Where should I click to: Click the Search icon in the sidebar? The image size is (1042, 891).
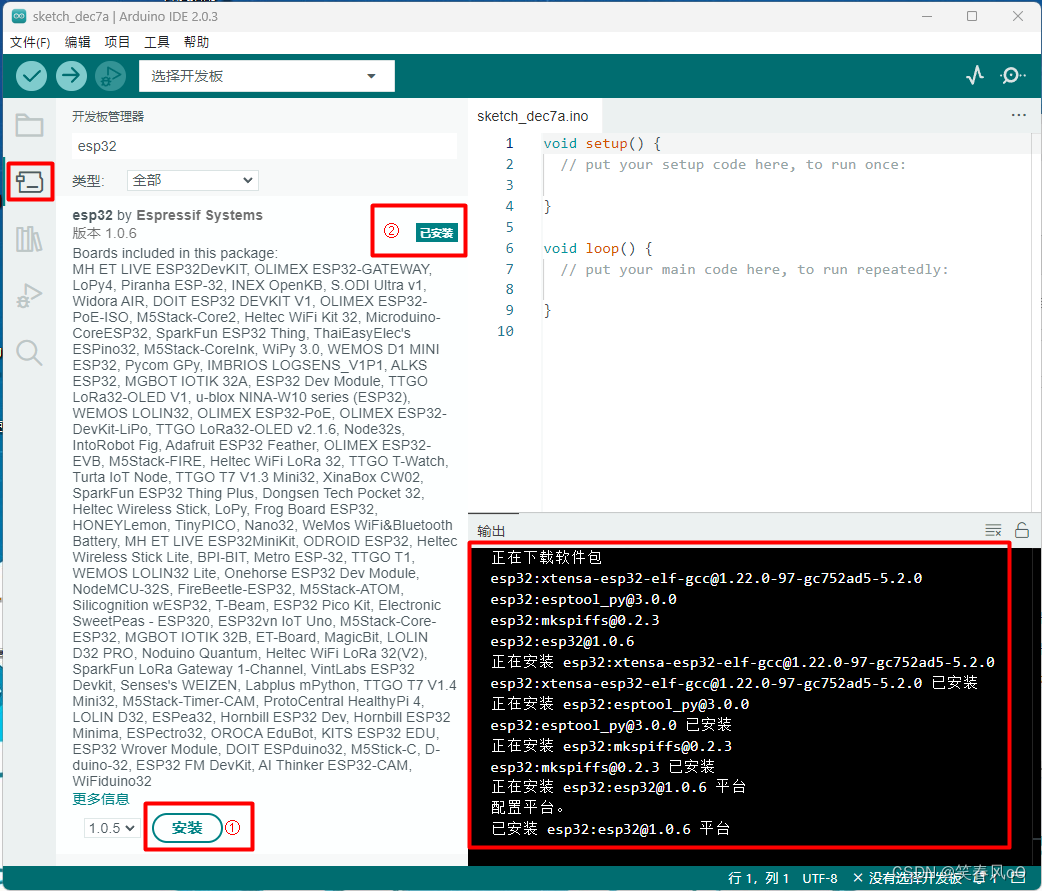(x=30, y=352)
